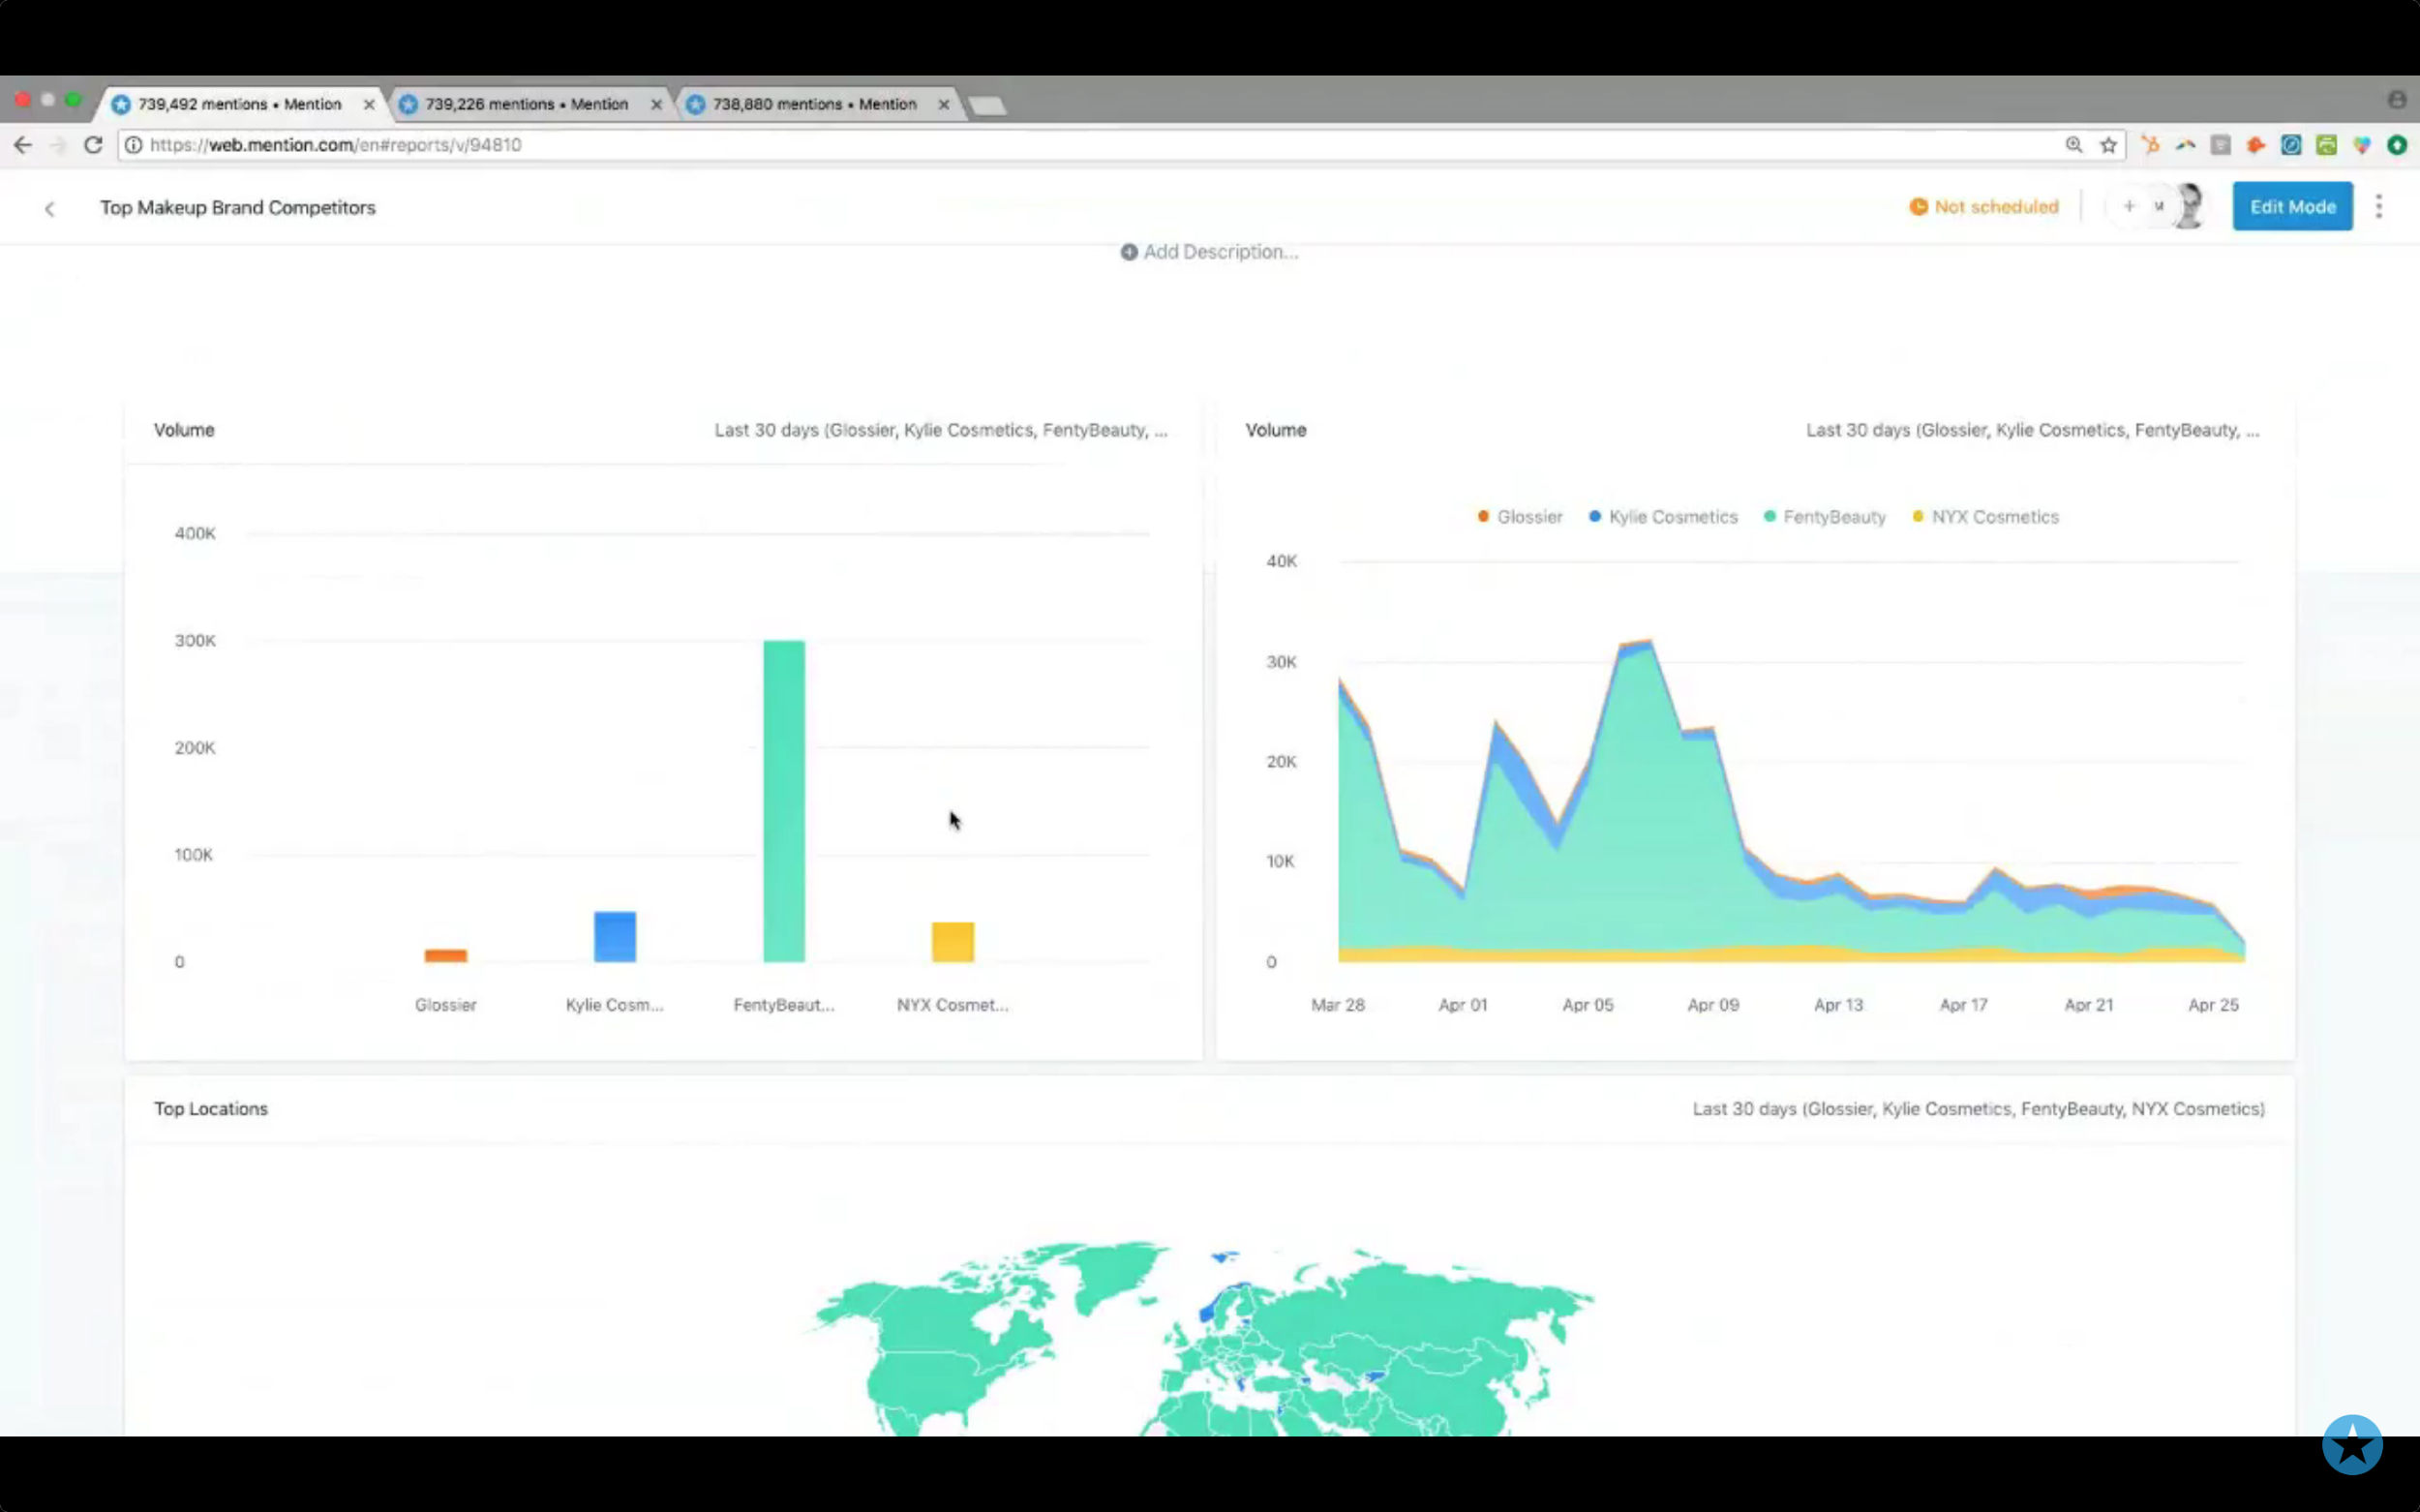Open a new browser tab
This screenshot has width=2420, height=1512.
click(x=988, y=106)
